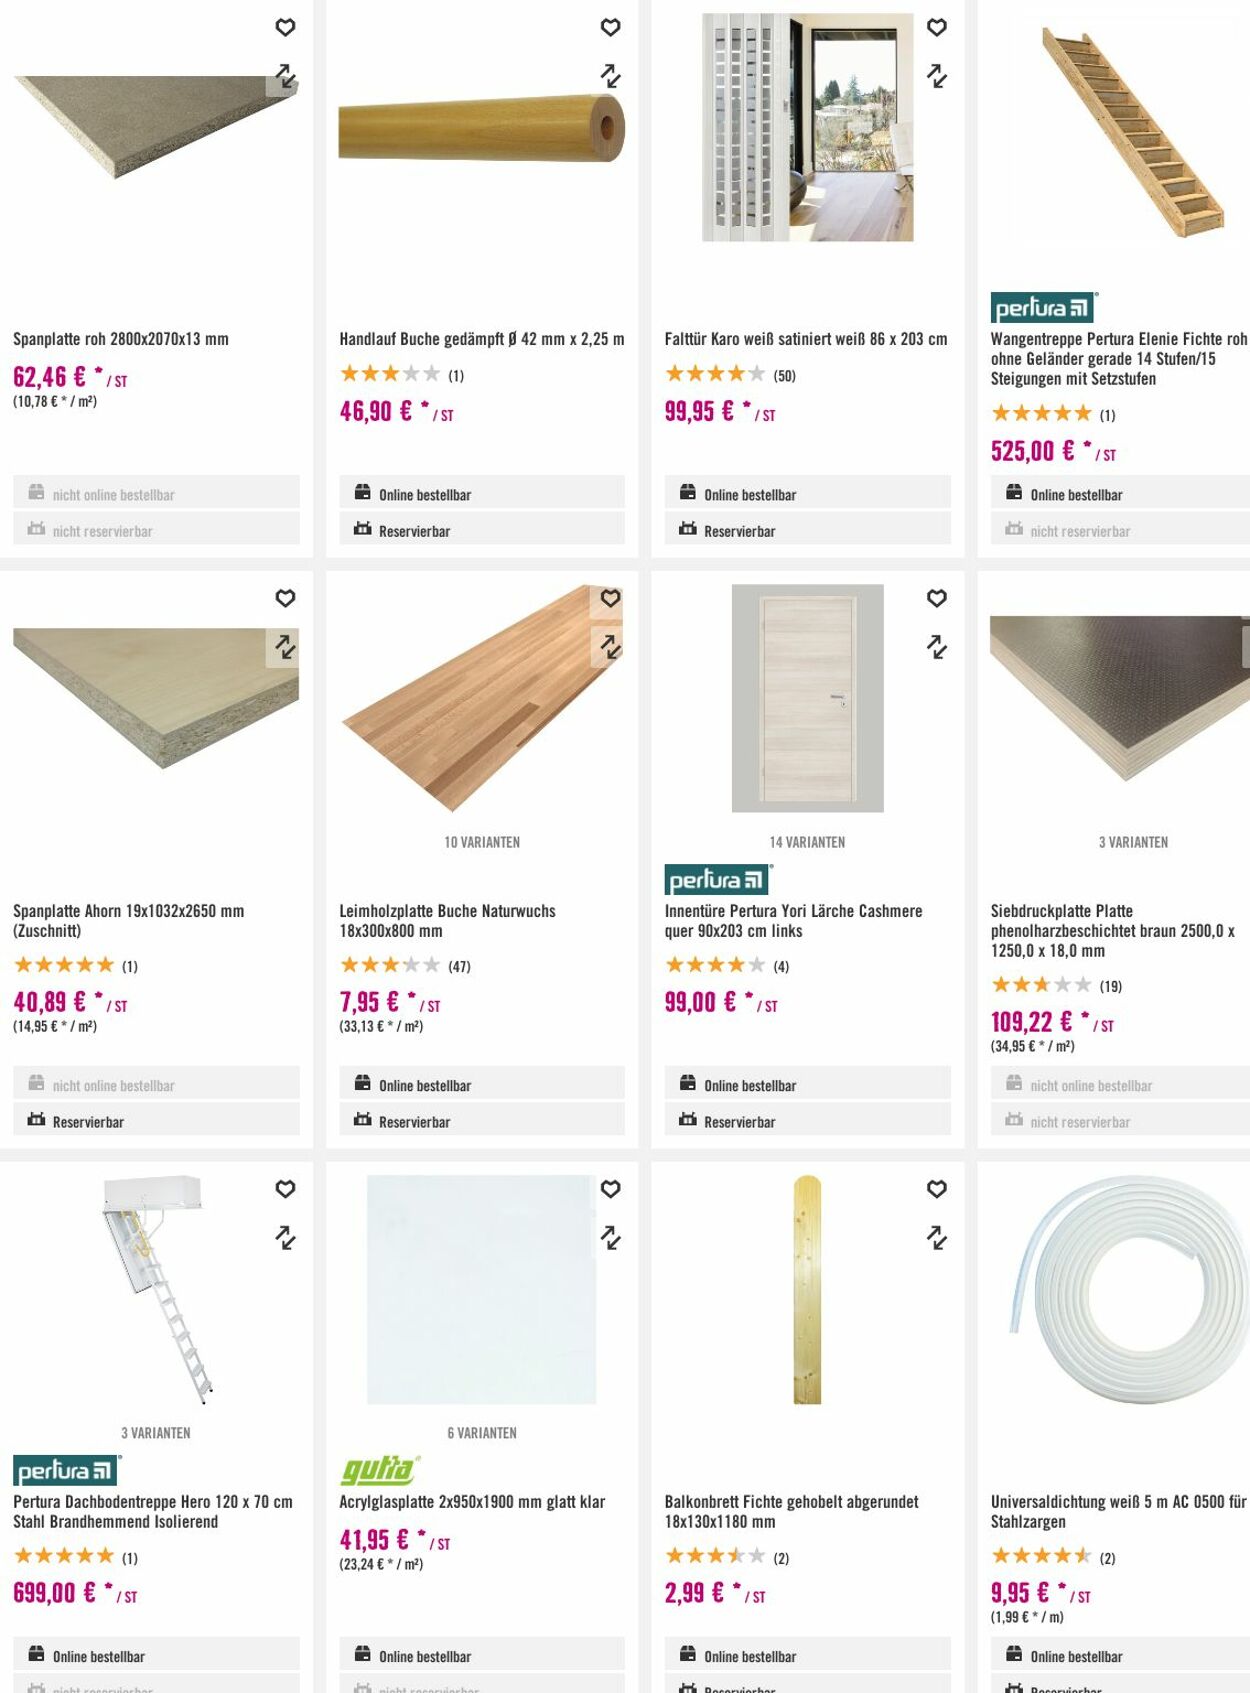The width and height of the screenshot is (1250, 1693).
Task: Heart the Innentüre Pertura Yori product
Action: [x=936, y=598]
